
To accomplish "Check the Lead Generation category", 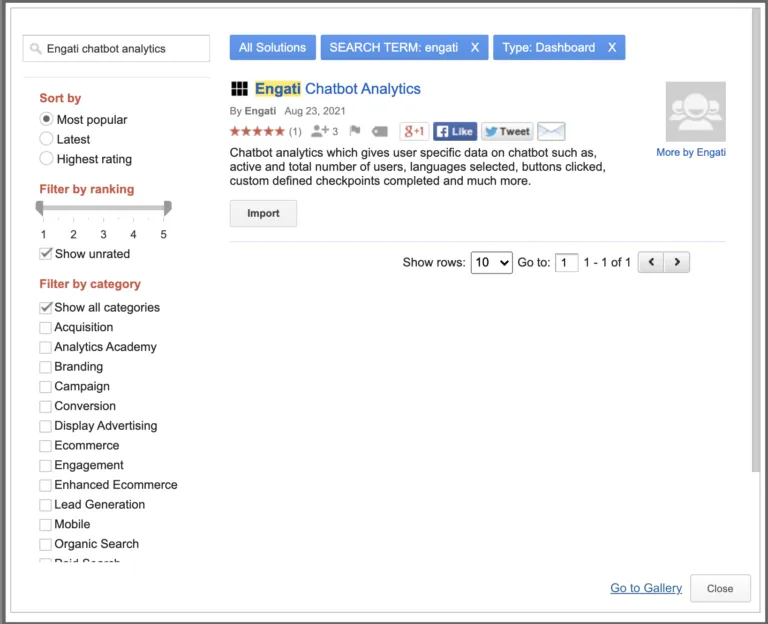I will tap(45, 504).
